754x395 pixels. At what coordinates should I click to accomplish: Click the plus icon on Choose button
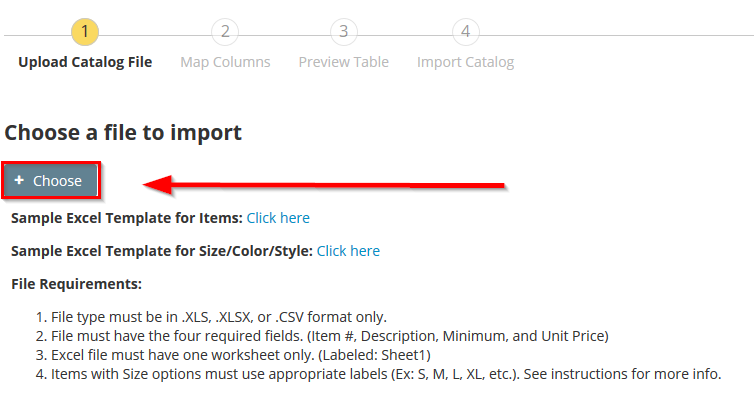pos(19,180)
